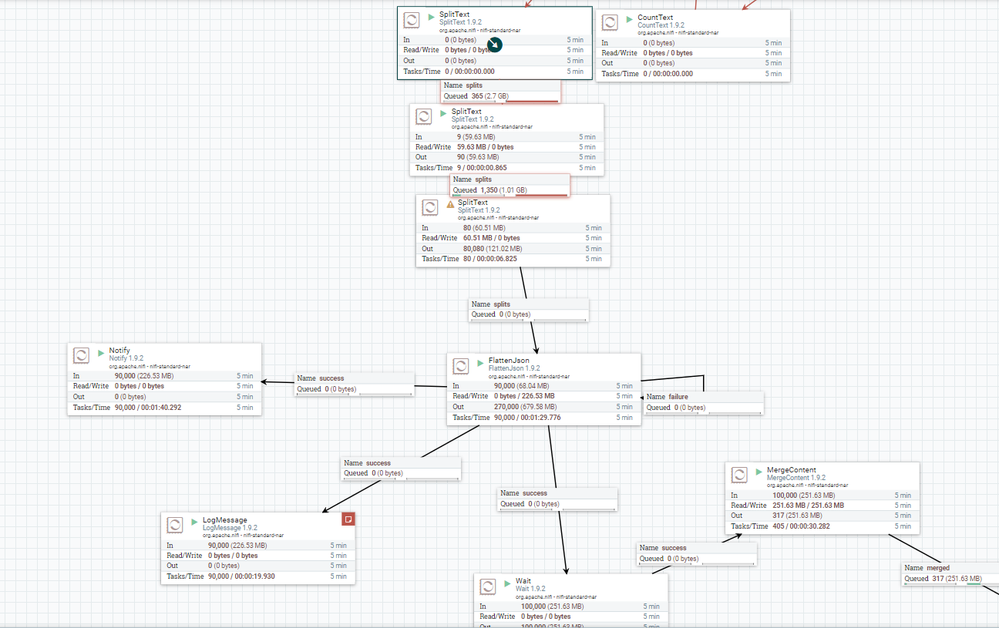
Task: Click the Notify processor title
Action: [119, 350]
